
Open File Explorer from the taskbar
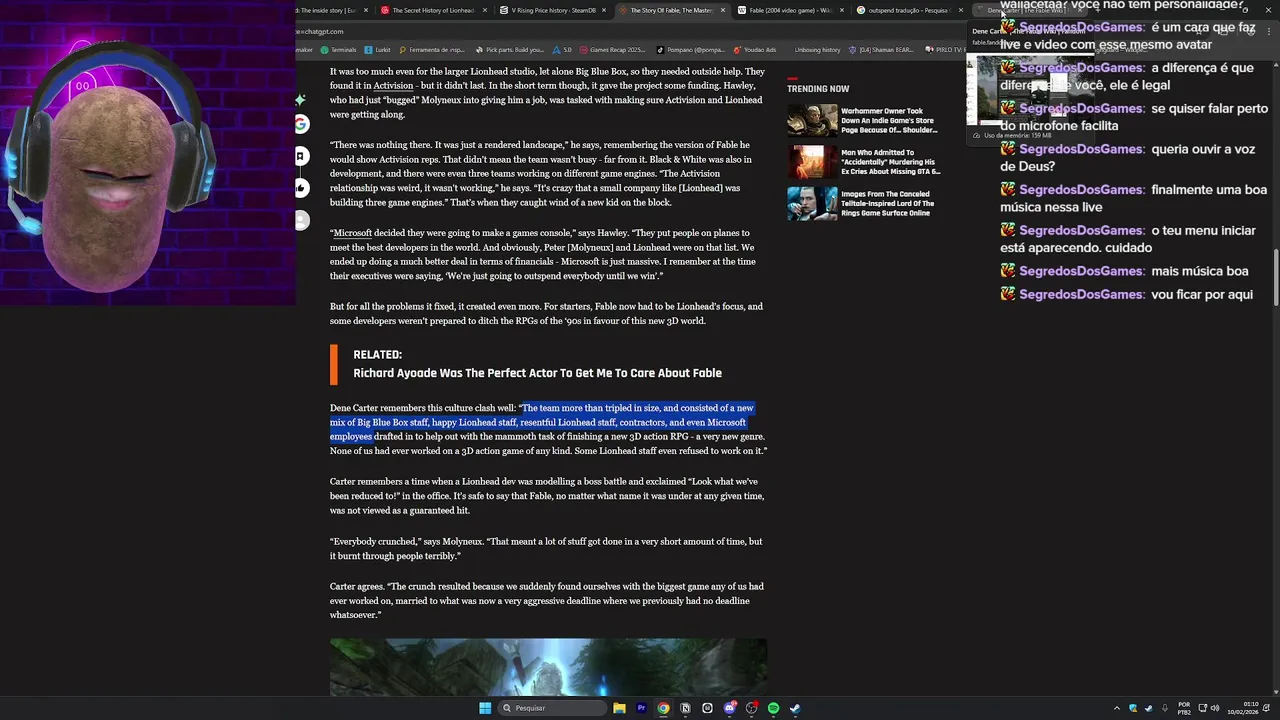[619, 708]
